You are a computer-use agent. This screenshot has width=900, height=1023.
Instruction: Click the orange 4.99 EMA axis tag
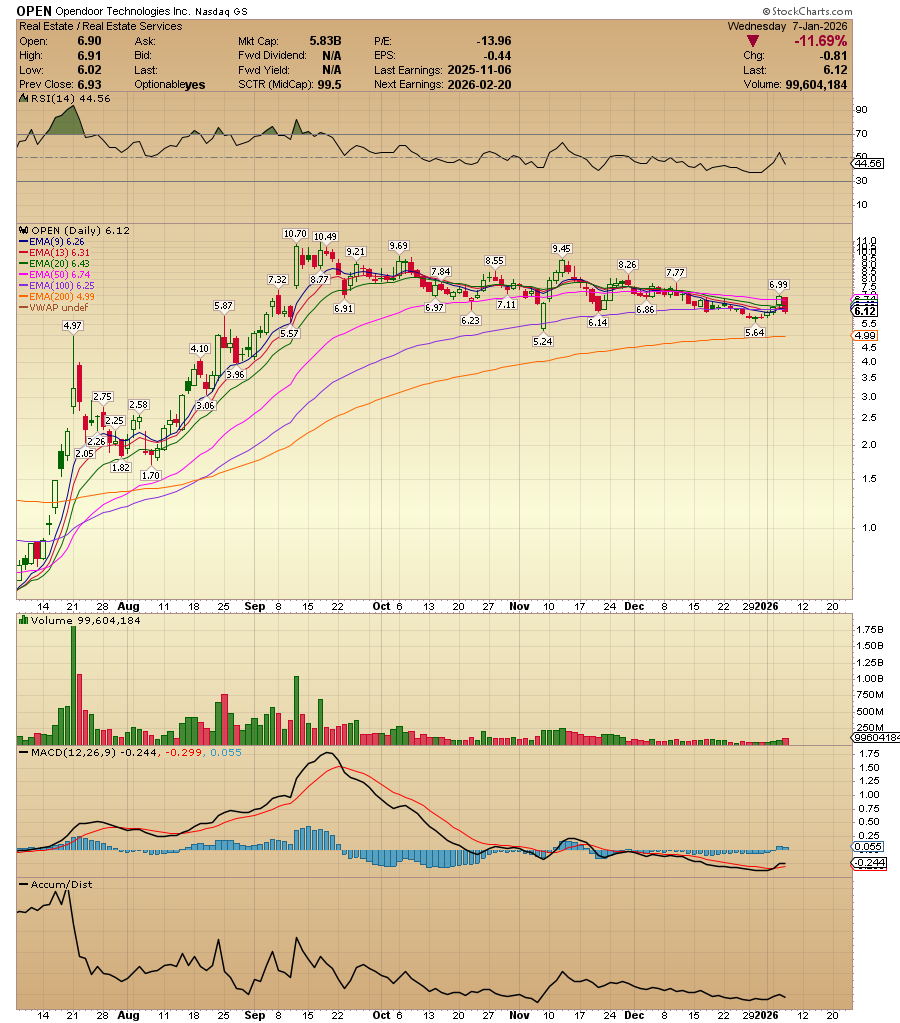865,335
